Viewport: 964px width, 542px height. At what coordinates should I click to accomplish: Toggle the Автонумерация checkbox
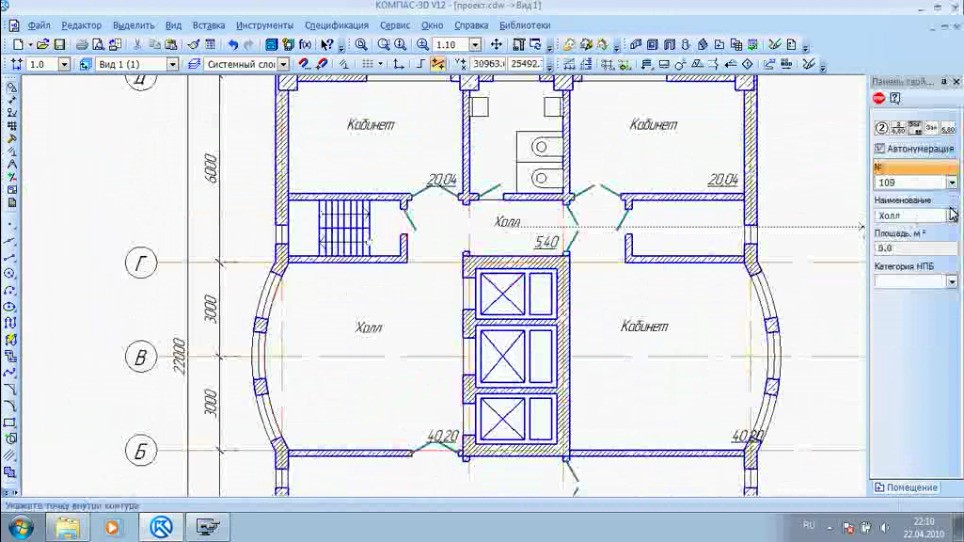(879, 149)
